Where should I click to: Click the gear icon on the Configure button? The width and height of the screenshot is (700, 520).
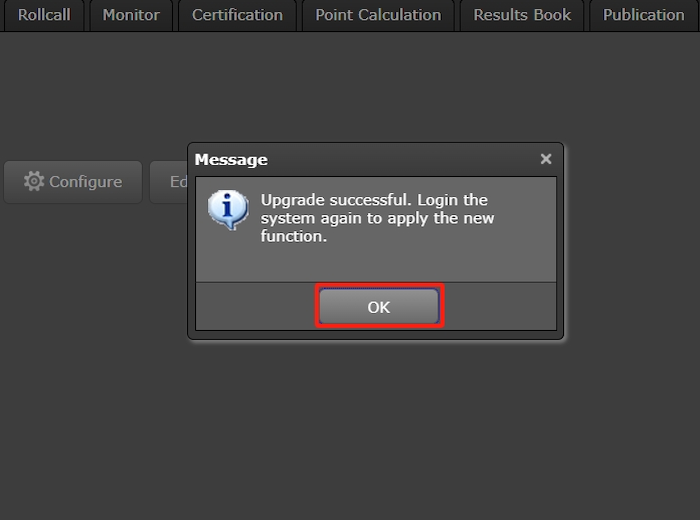(34, 181)
